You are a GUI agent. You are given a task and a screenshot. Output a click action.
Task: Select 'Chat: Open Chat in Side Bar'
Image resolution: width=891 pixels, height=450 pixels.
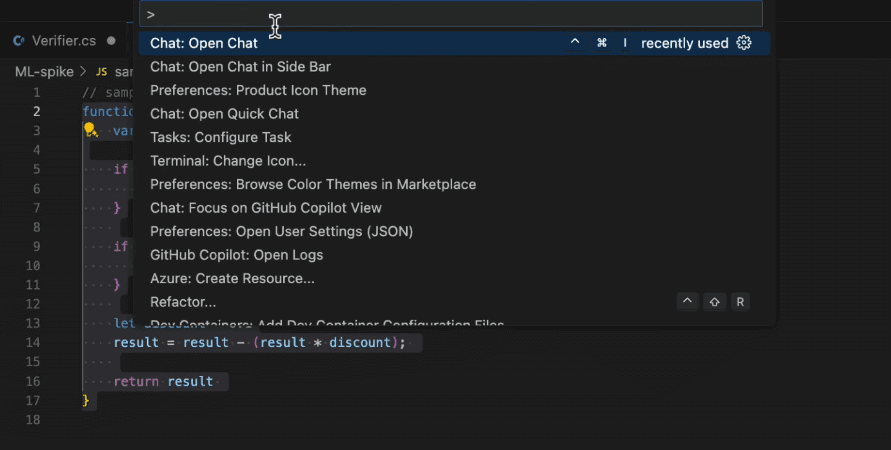pyautogui.click(x=454, y=66)
